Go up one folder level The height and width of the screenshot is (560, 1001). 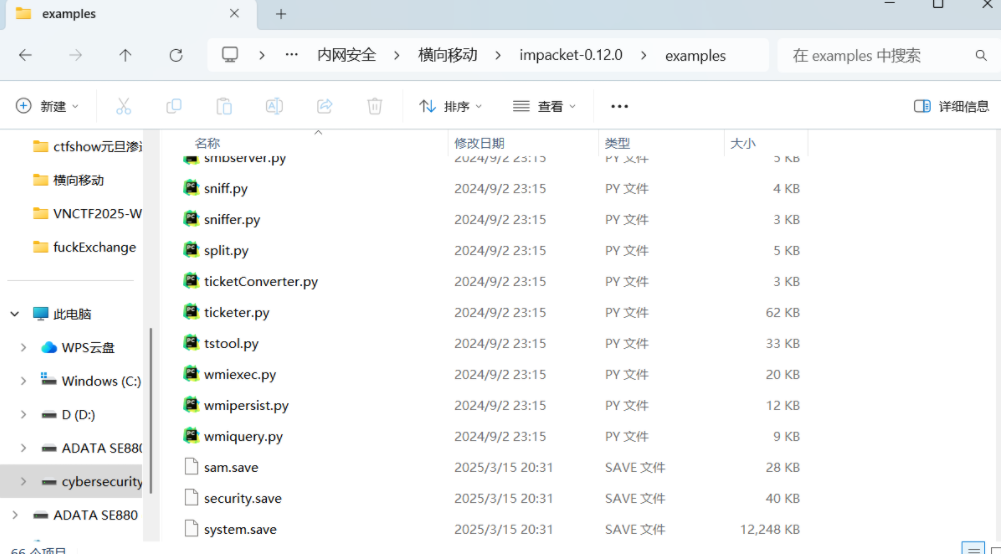pos(125,56)
